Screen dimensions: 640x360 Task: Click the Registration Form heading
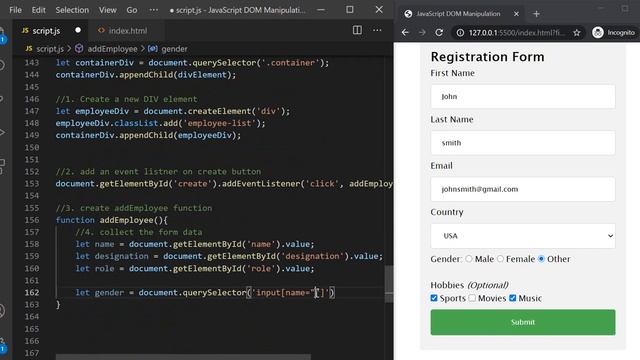[487, 57]
